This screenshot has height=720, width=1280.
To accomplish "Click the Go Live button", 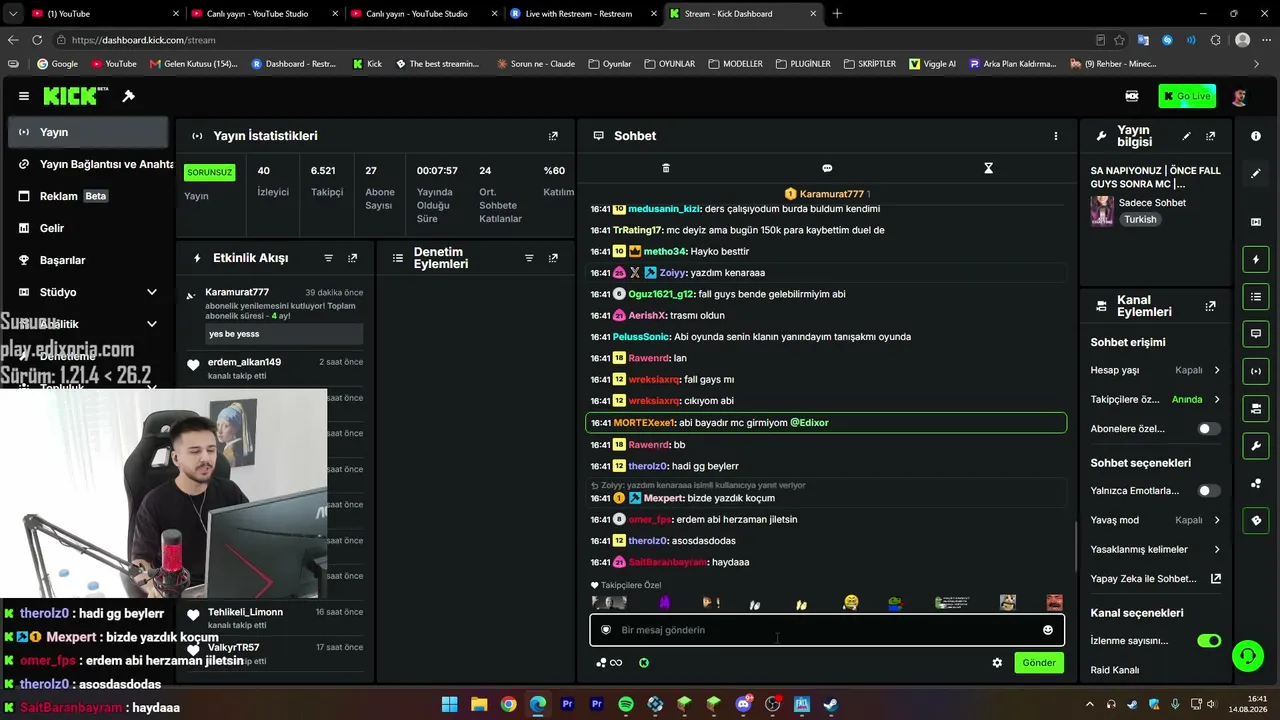I will [1187, 96].
